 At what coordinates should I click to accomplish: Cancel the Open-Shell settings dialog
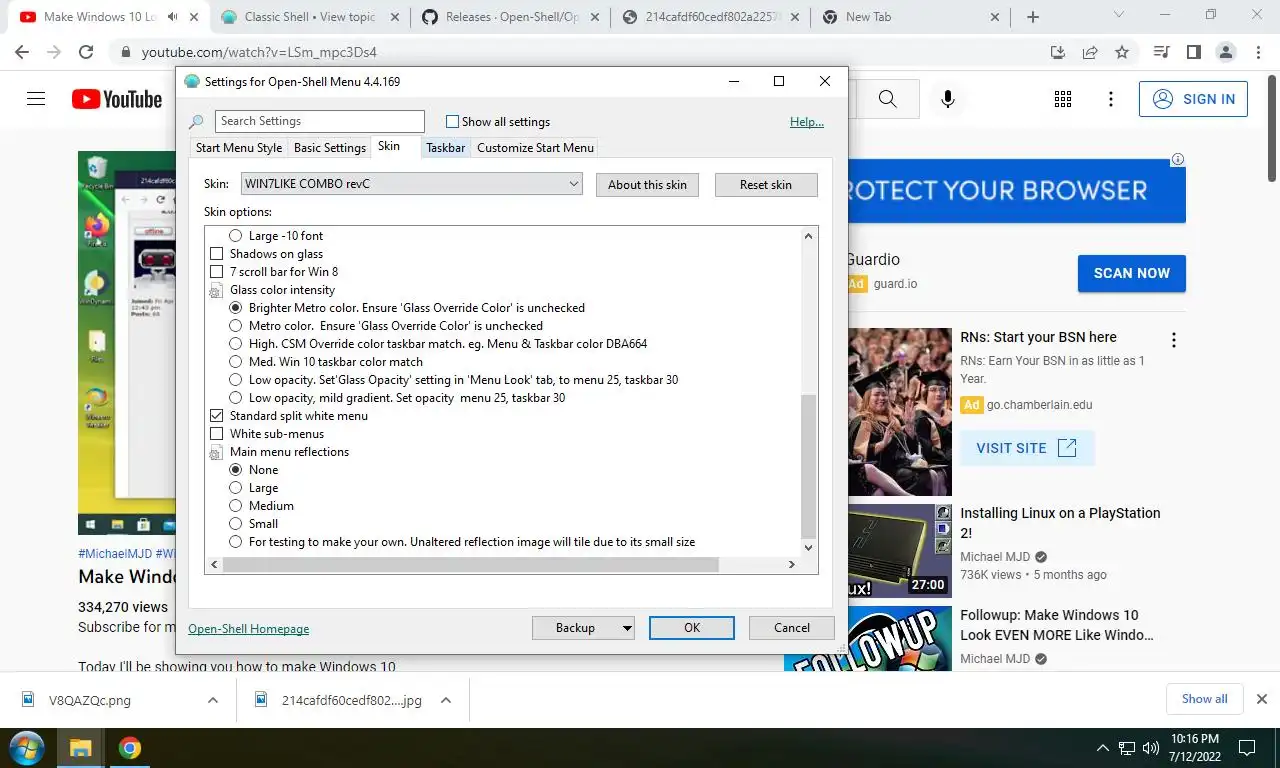[x=792, y=628]
